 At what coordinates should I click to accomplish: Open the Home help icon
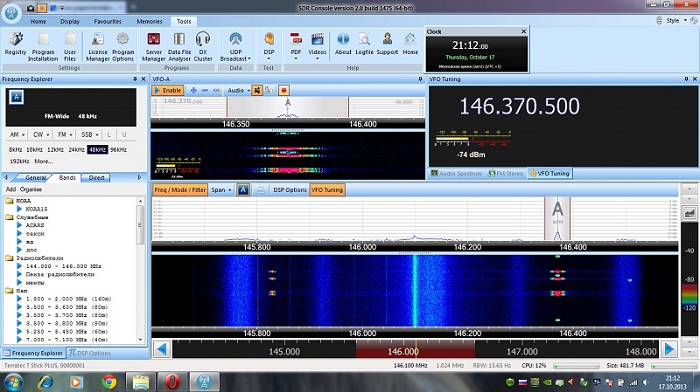click(410, 44)
